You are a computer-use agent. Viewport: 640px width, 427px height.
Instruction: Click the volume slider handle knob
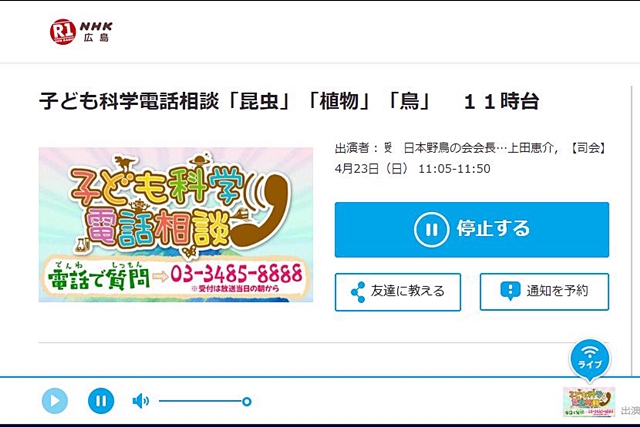pyautogui.click(x=247, y=402)
